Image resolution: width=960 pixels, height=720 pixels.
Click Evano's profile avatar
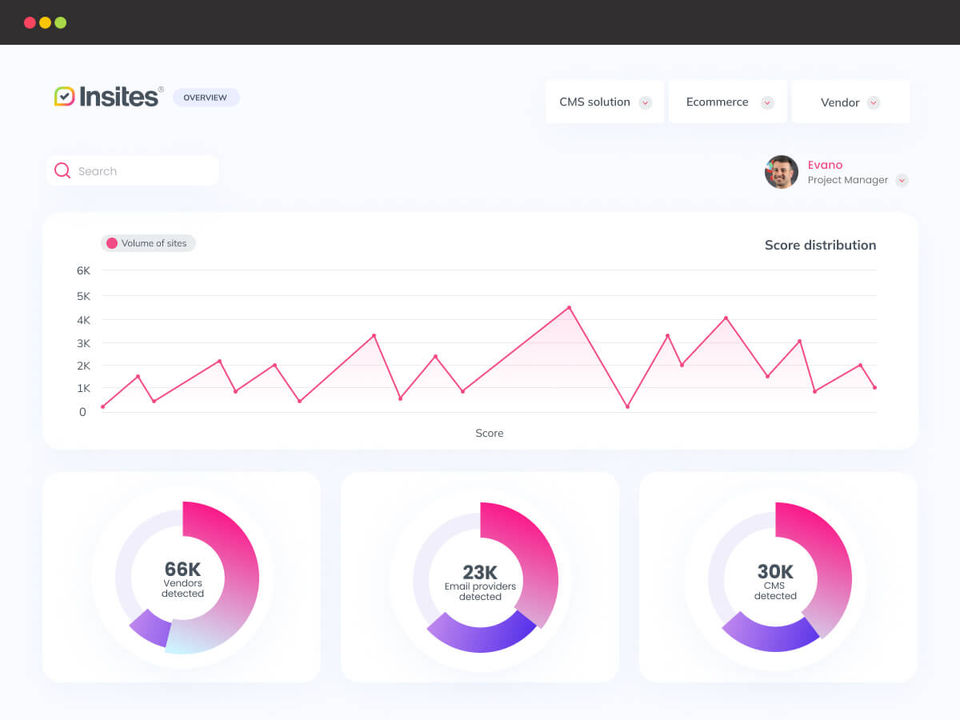pos(781,172)
